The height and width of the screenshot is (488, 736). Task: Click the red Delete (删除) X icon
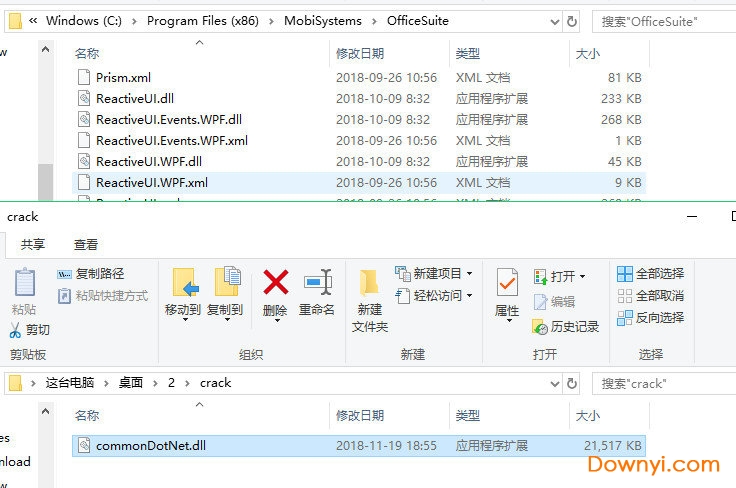(x=276, y=282)
